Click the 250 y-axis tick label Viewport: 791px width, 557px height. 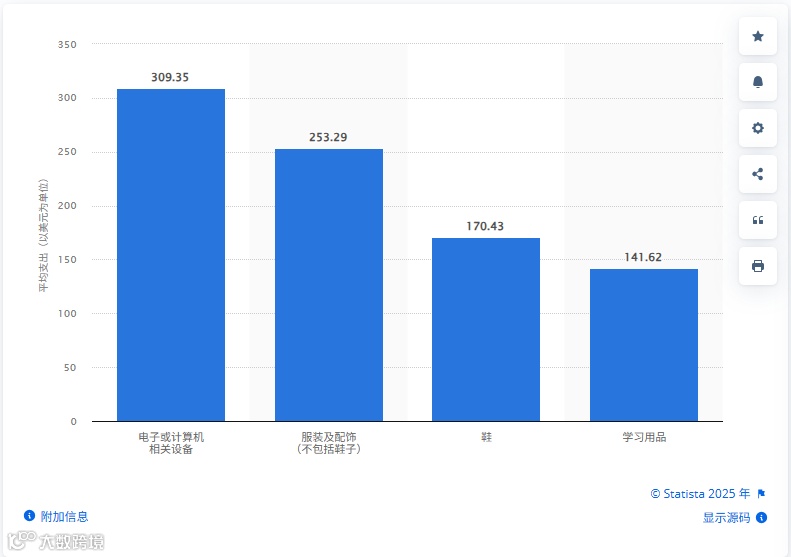tap(67, 152)
